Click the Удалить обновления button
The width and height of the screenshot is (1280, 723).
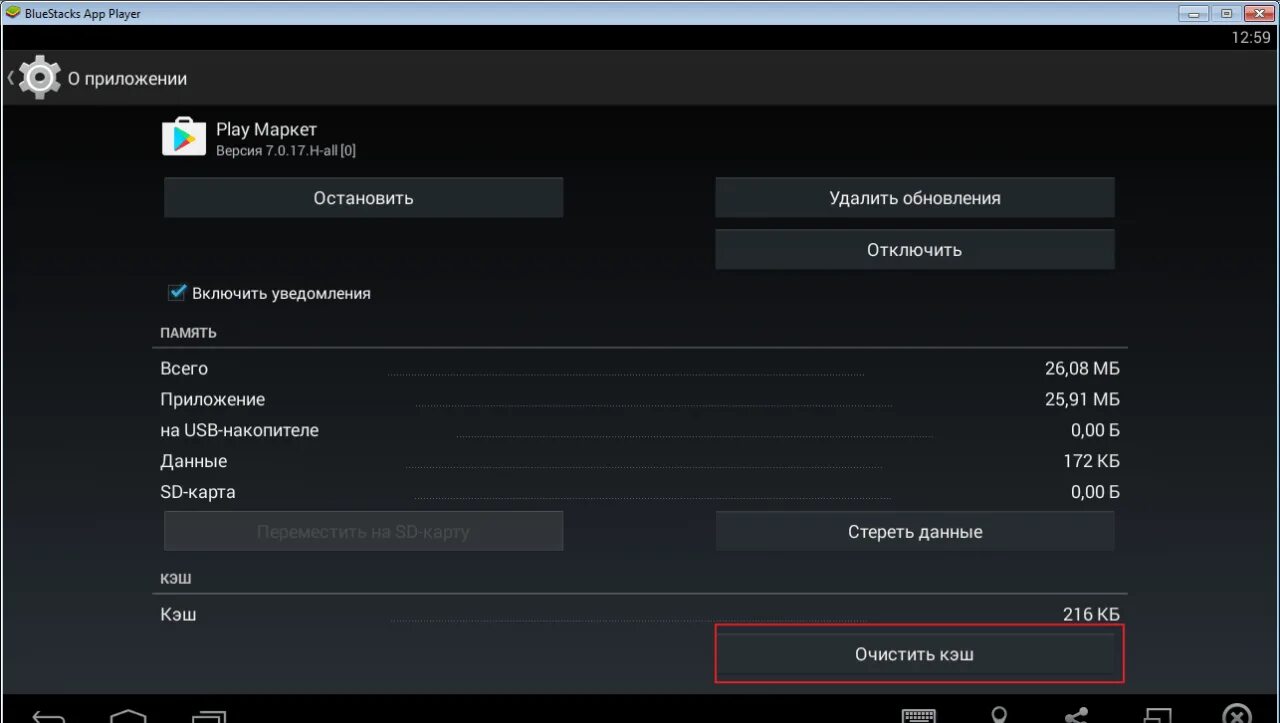click(x=915, y=198)
